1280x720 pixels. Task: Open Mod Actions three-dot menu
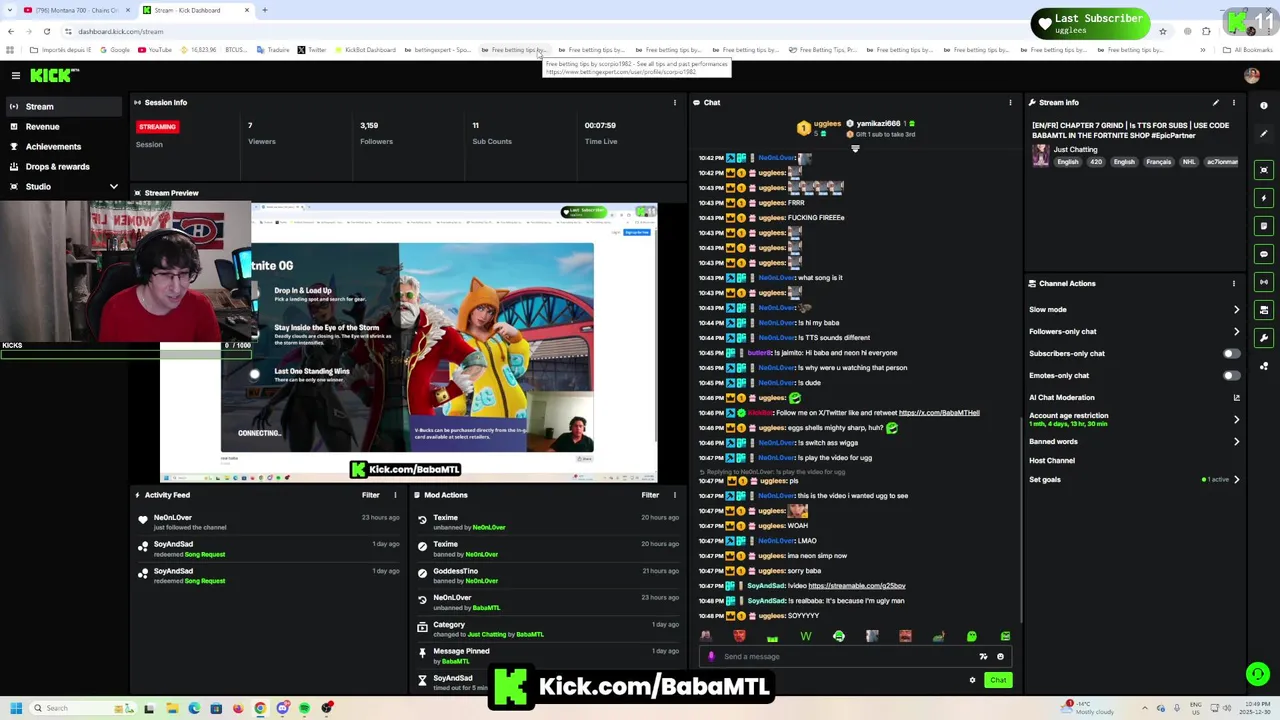coord(674,495)
